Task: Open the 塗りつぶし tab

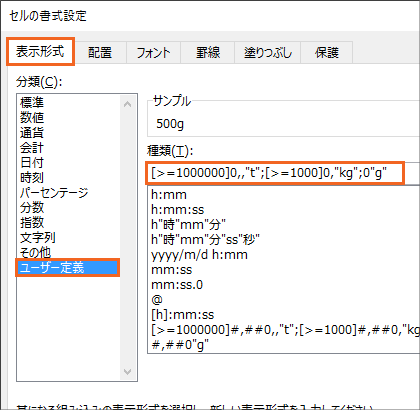Action: (268, 52)
